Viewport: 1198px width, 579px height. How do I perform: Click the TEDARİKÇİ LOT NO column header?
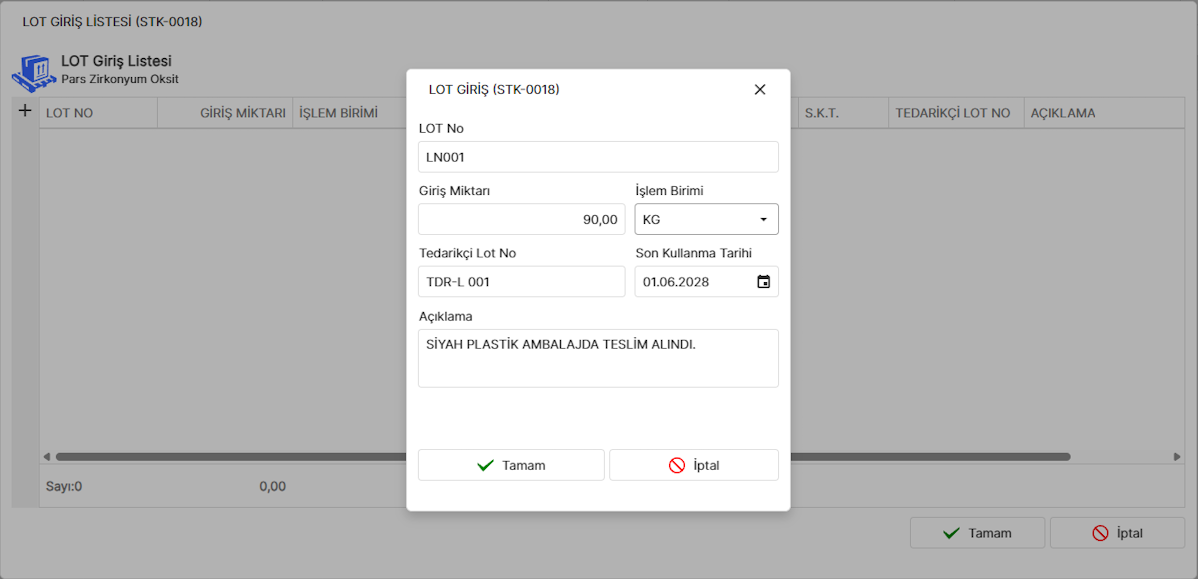pos(954,113)
